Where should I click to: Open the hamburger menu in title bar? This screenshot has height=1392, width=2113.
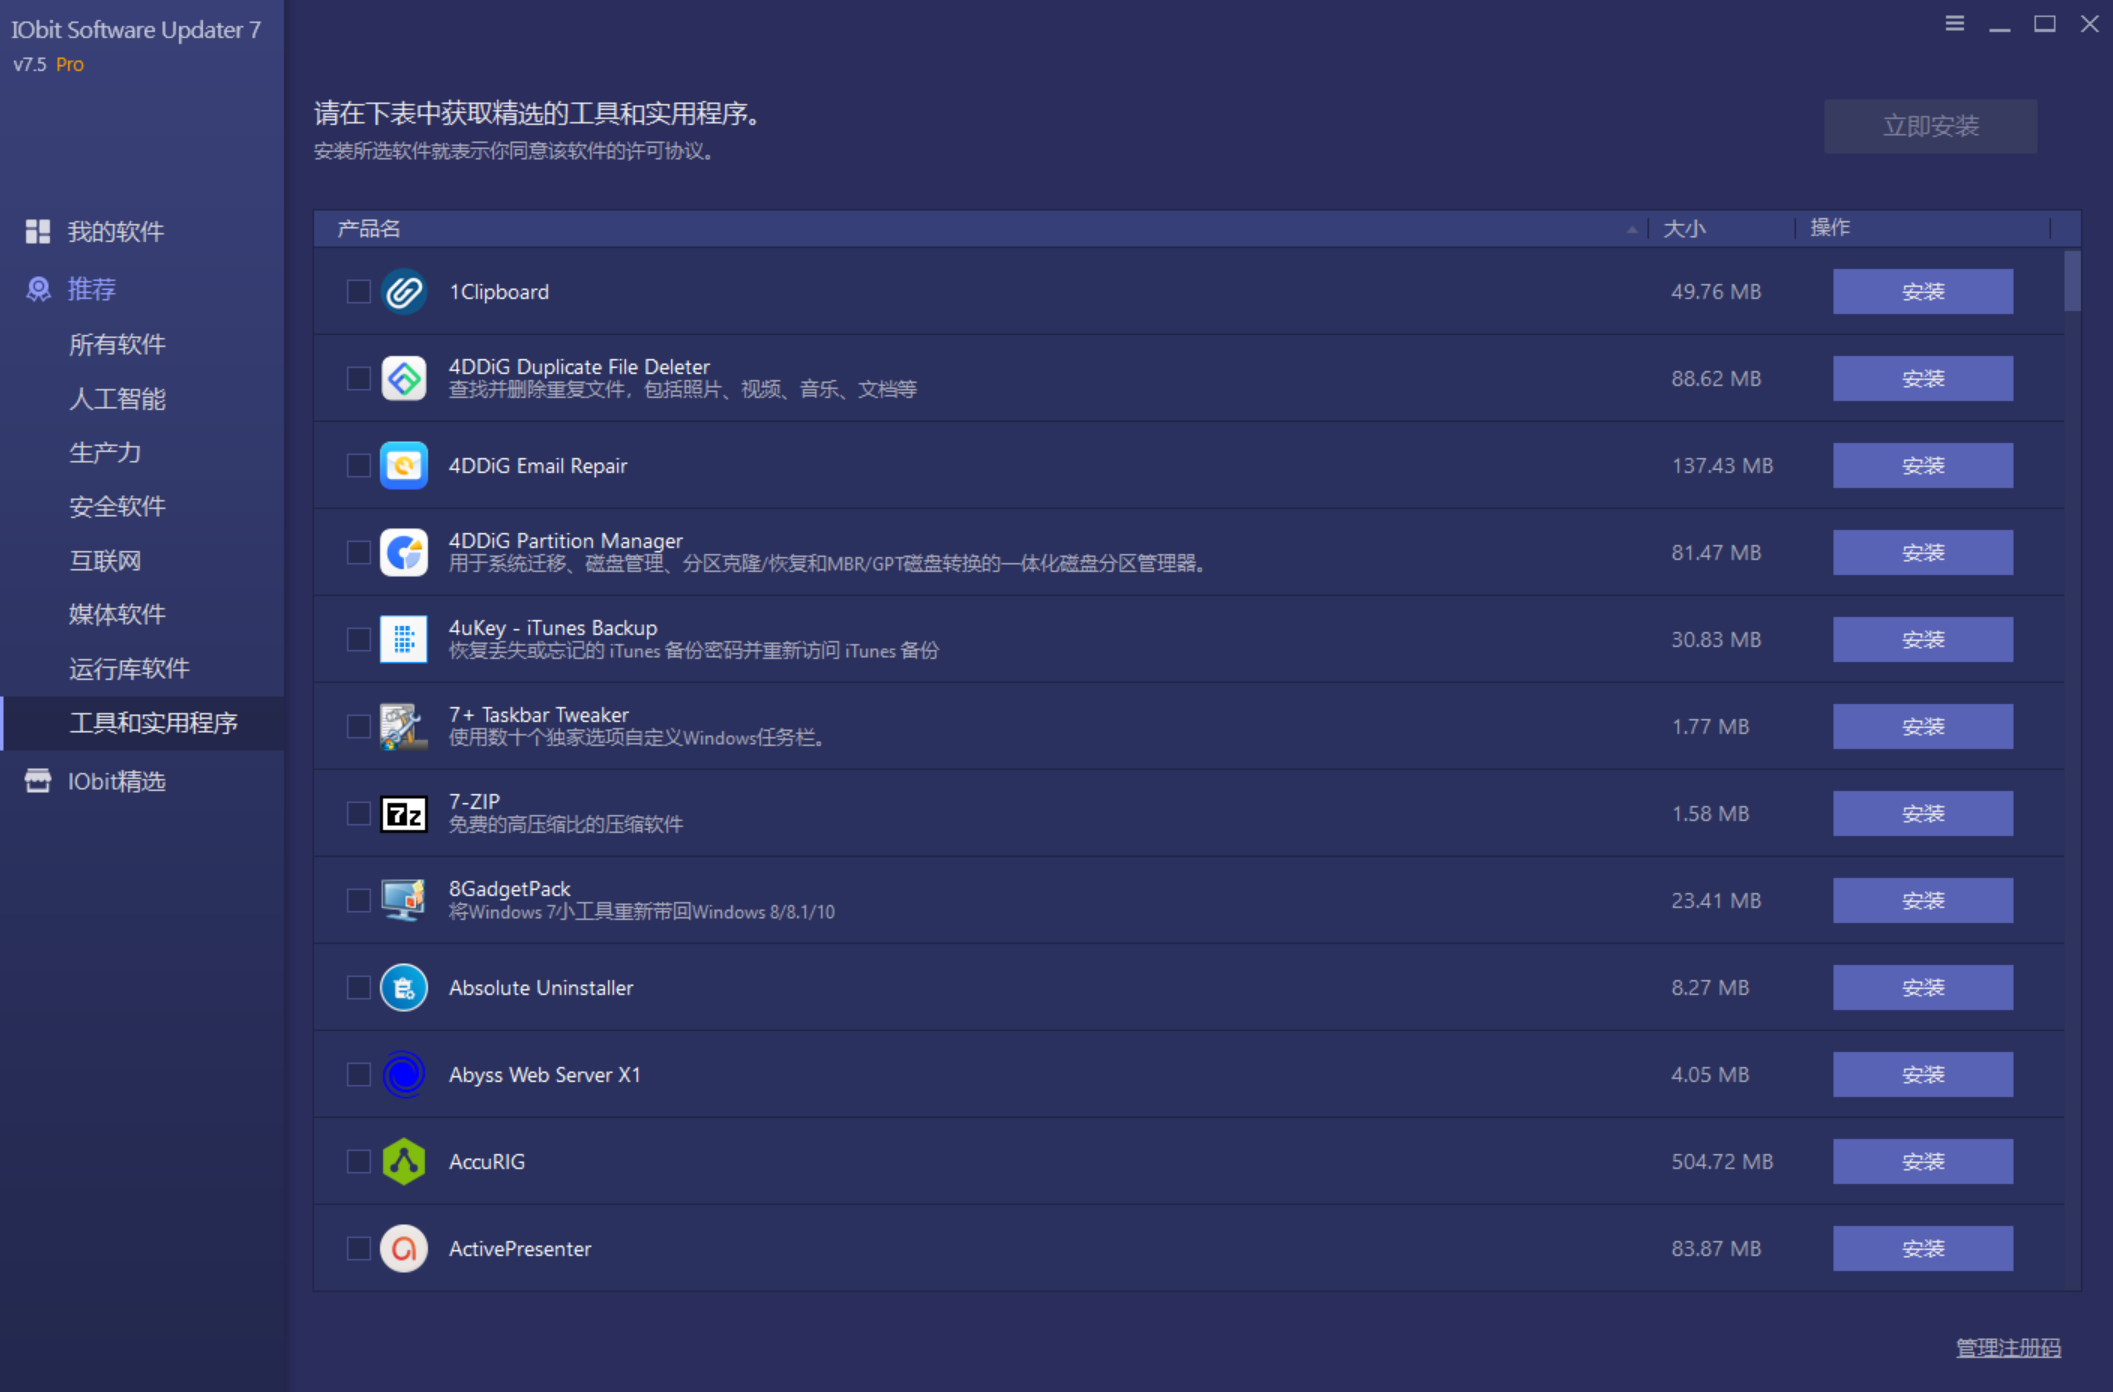[1955, 23]
